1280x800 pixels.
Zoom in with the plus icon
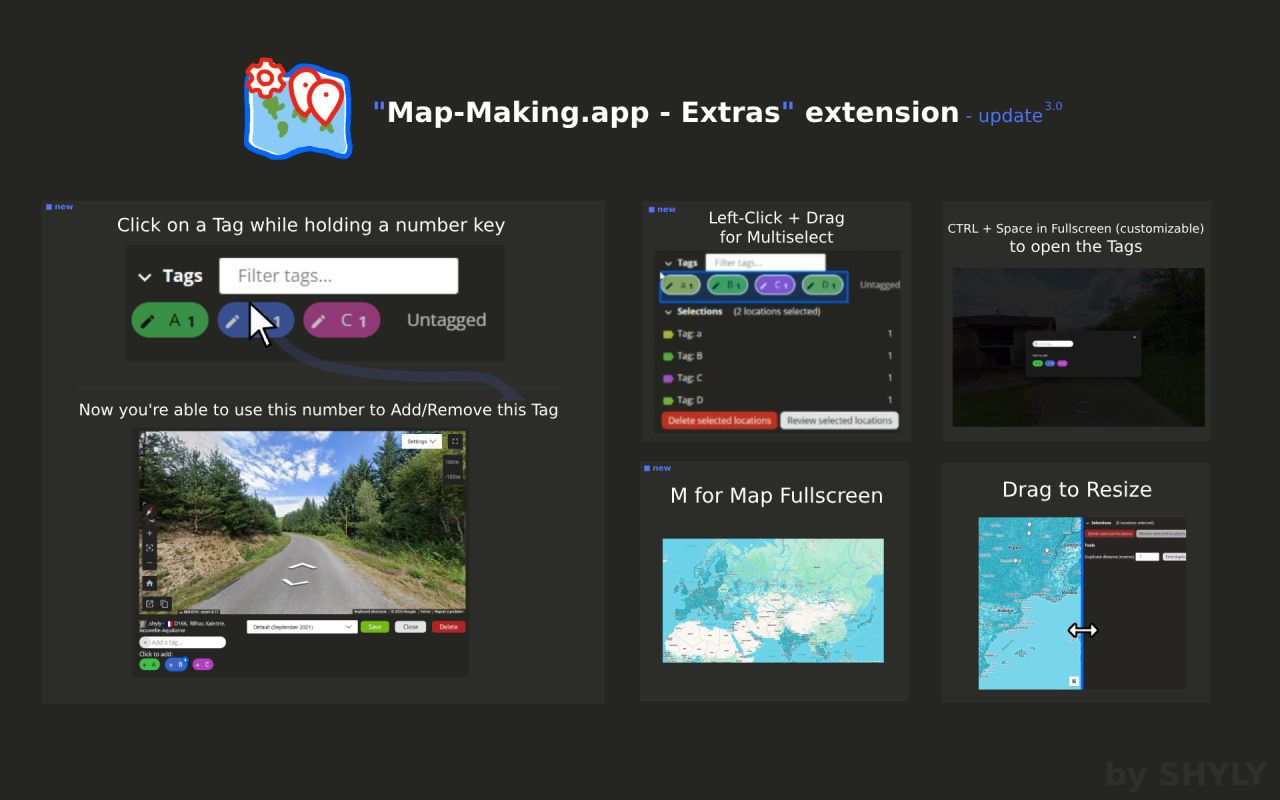pyautogui.click(x=149, y=533)
